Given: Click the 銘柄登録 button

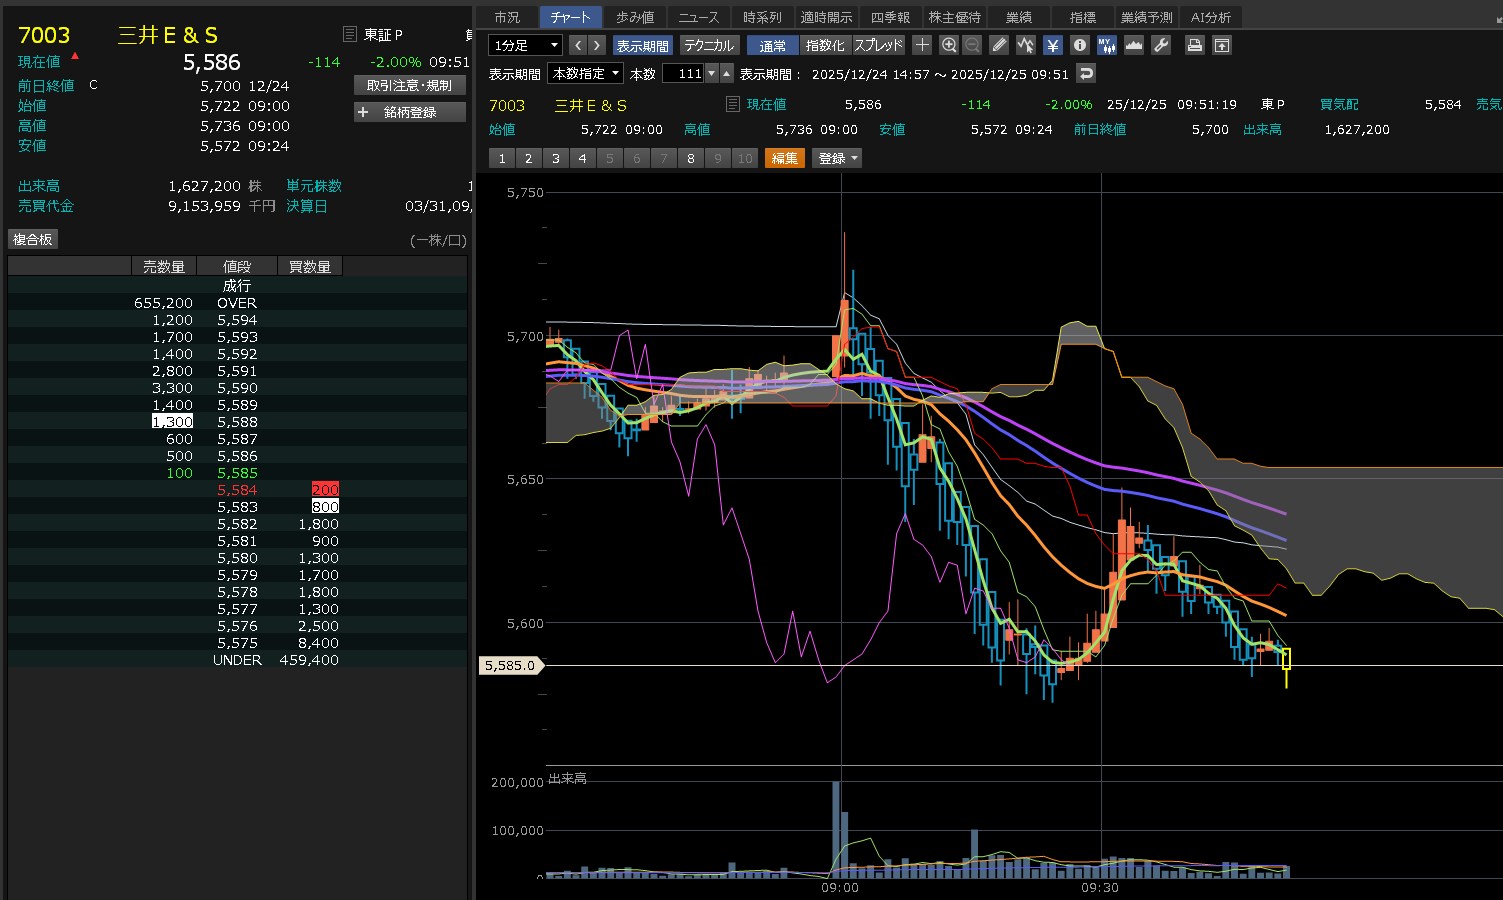Looking at the screenshot, I should pos(410,112).
